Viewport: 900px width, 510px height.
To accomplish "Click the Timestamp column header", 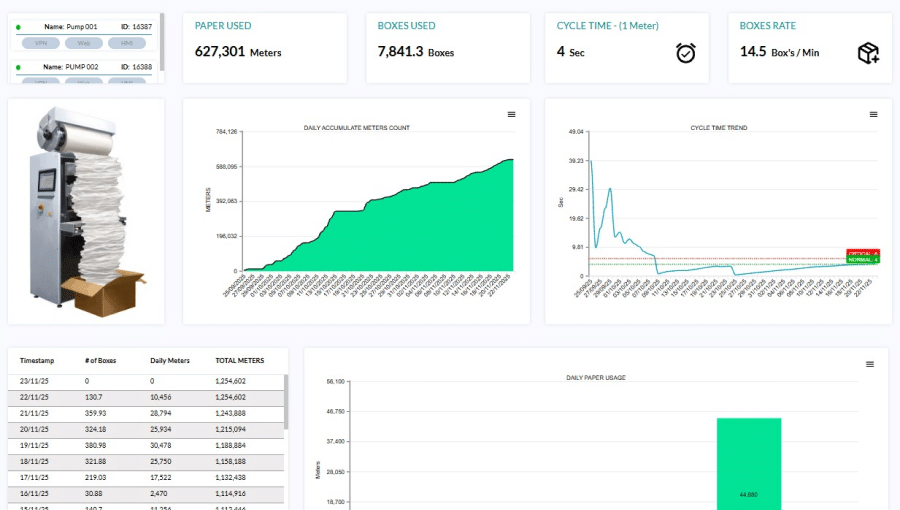I will [x=37, y=360].
